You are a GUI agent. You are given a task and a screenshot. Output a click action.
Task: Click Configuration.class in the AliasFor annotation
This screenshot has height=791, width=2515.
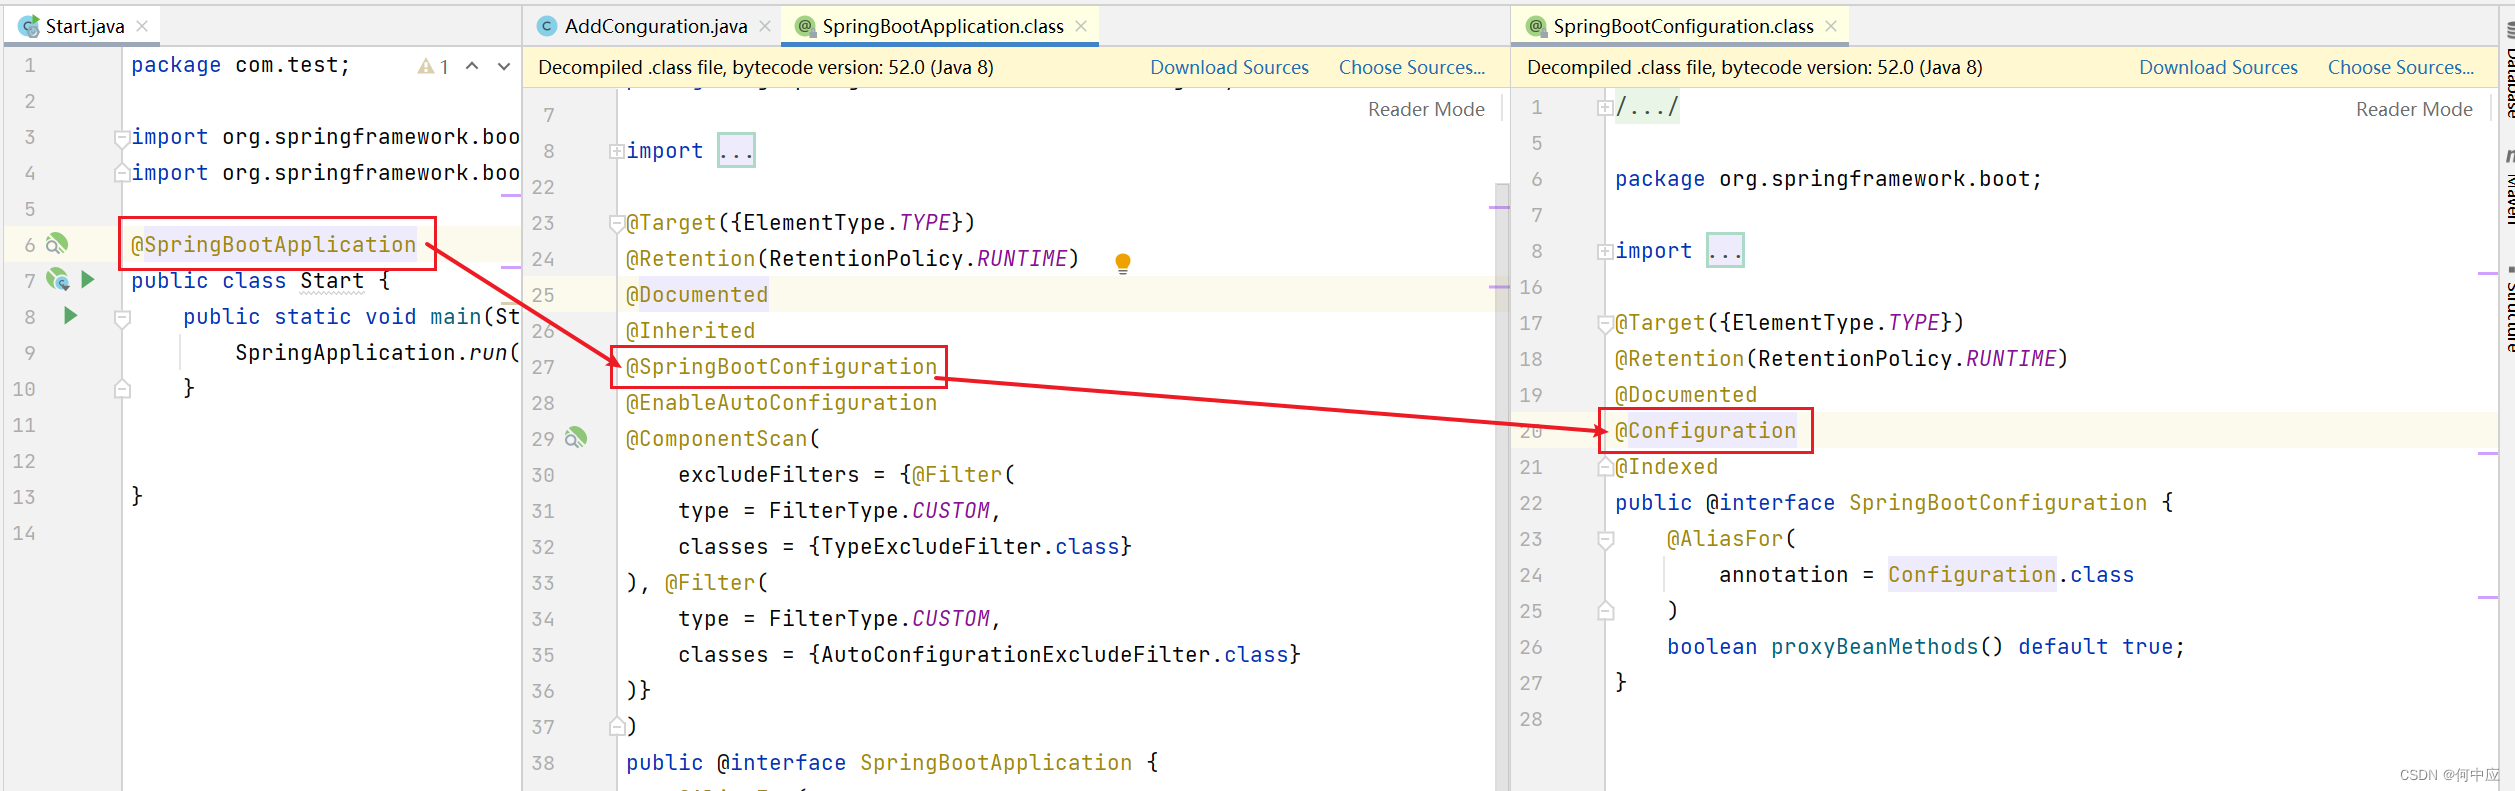tap(2011, 574)
